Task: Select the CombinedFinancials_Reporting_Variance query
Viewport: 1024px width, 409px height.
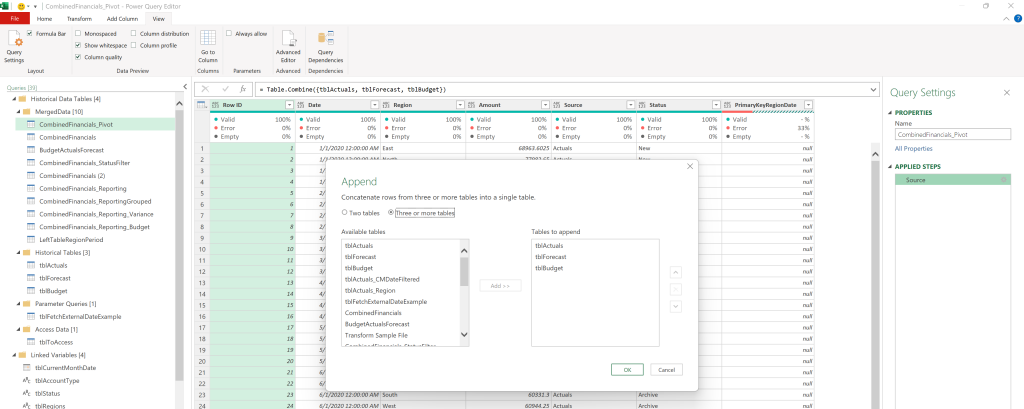Action: click(96, 214)
